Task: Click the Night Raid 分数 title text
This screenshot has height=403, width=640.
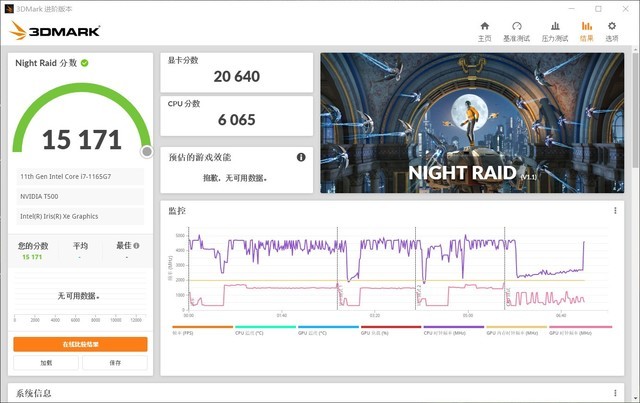Action: click(x=46, y=63)
